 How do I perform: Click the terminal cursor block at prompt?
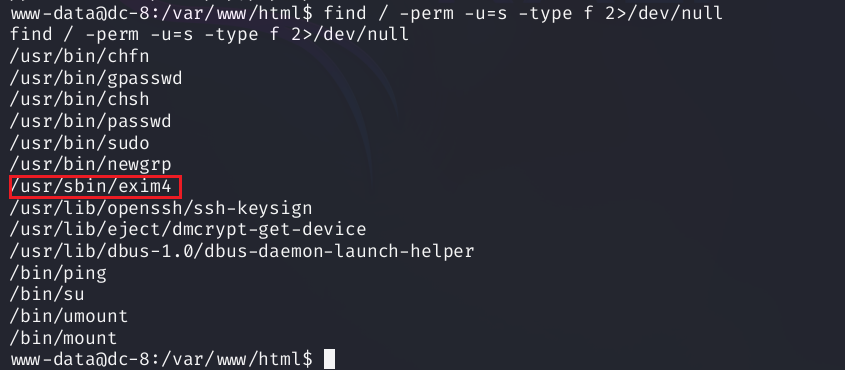pyautogui.click(x=329, y=359)
